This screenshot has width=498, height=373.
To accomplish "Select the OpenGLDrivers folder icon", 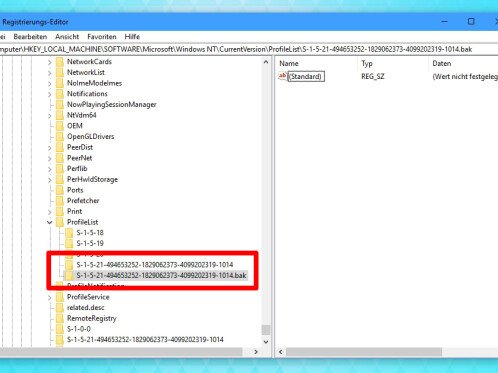I will [60, 136].
